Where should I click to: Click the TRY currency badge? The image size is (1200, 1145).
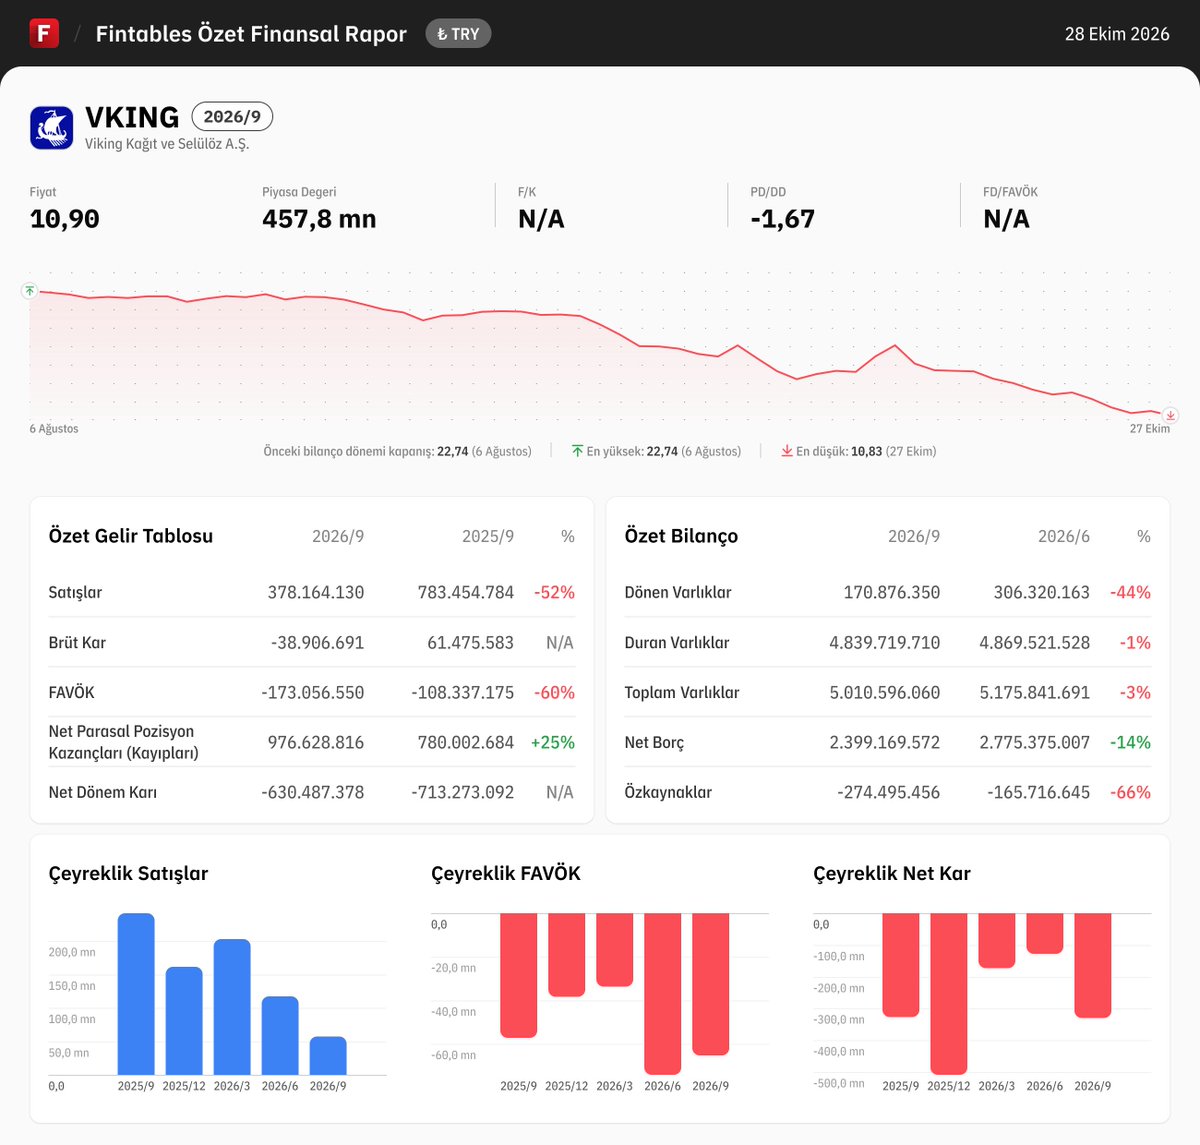458,34
